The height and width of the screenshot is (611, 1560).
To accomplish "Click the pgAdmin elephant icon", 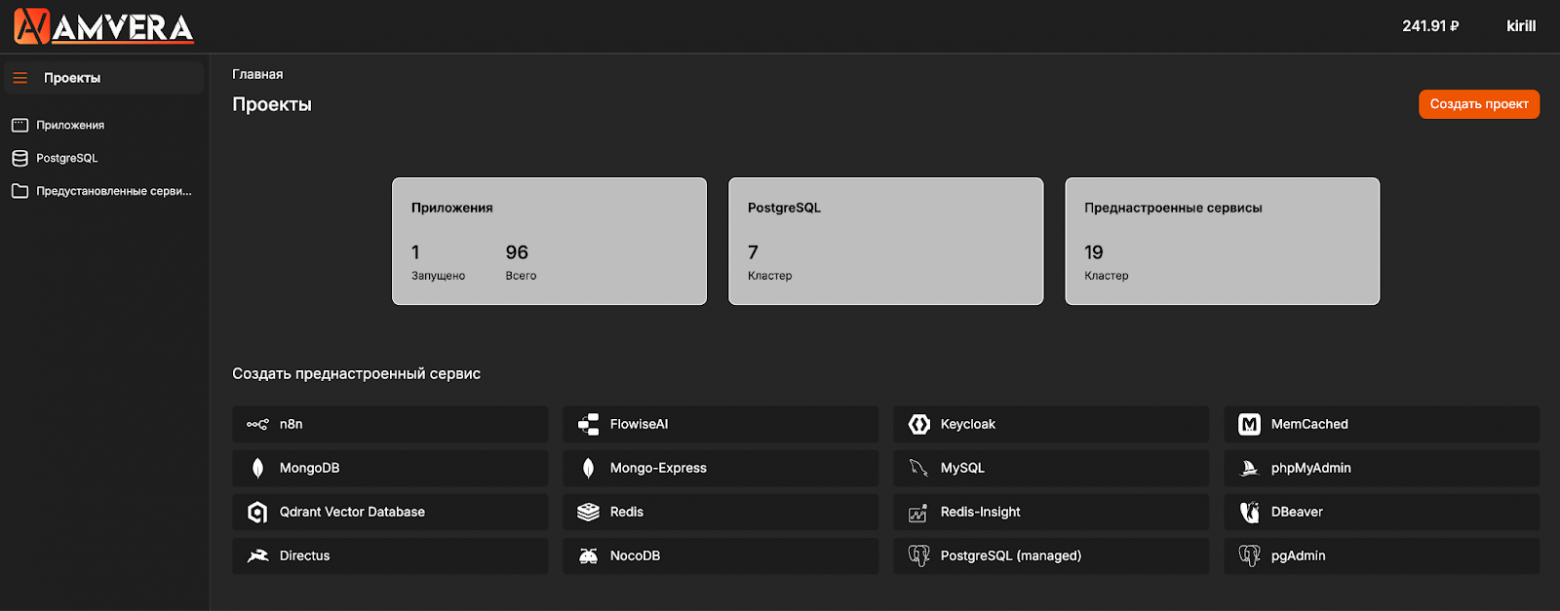I will pyautogui.click(x=1249, y=556).
